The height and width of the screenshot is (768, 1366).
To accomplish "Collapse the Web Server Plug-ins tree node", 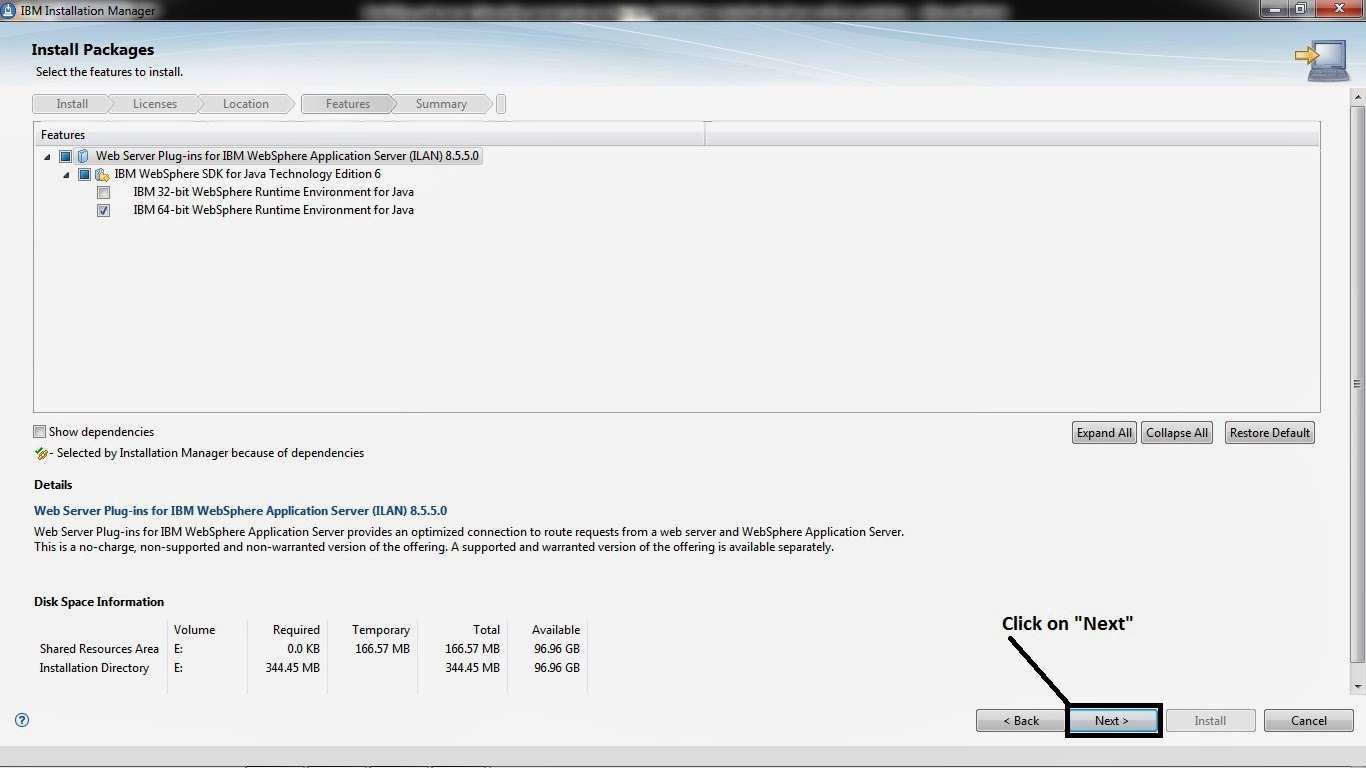I will 46,156.
